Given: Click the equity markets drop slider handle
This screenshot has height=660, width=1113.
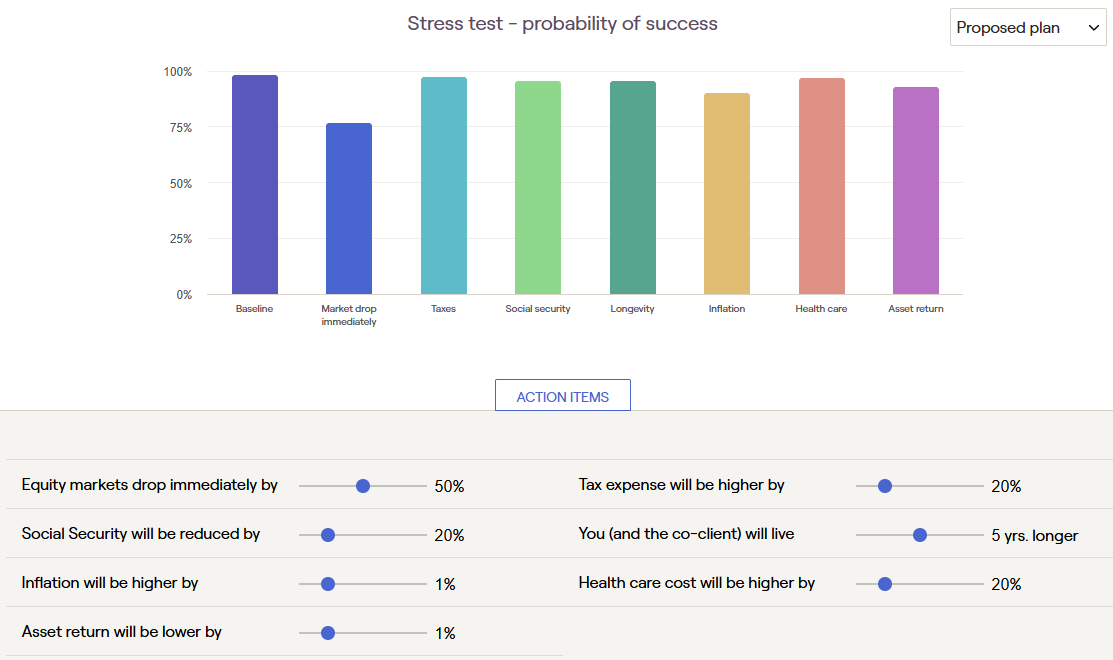Looking at the screenshot, I should click(363, 486).
